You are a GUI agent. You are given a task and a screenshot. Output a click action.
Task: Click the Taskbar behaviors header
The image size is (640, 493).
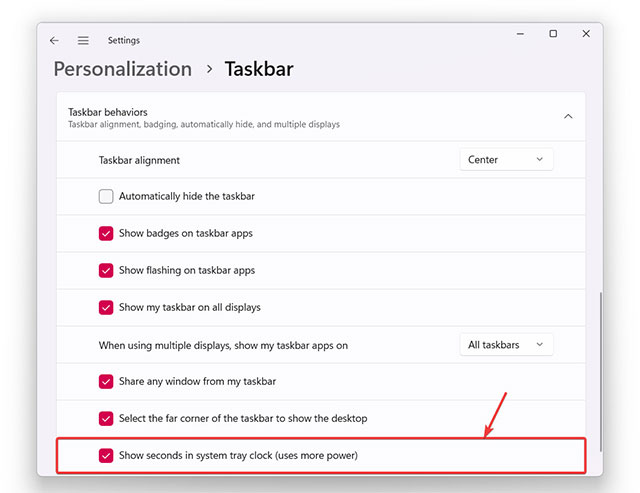tap(108, 112)
